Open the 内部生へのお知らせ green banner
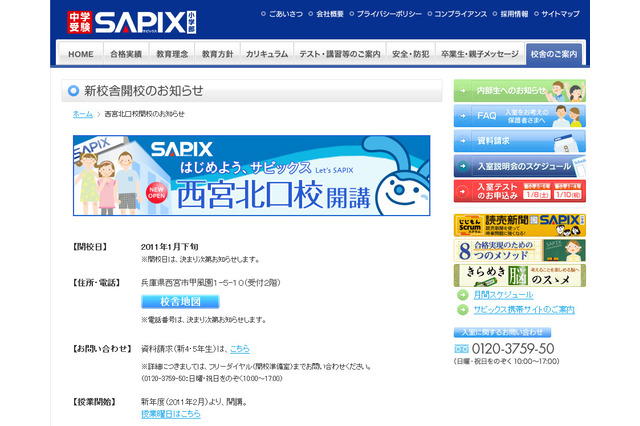The image size is (640, 426). click(x=520, y=91)
